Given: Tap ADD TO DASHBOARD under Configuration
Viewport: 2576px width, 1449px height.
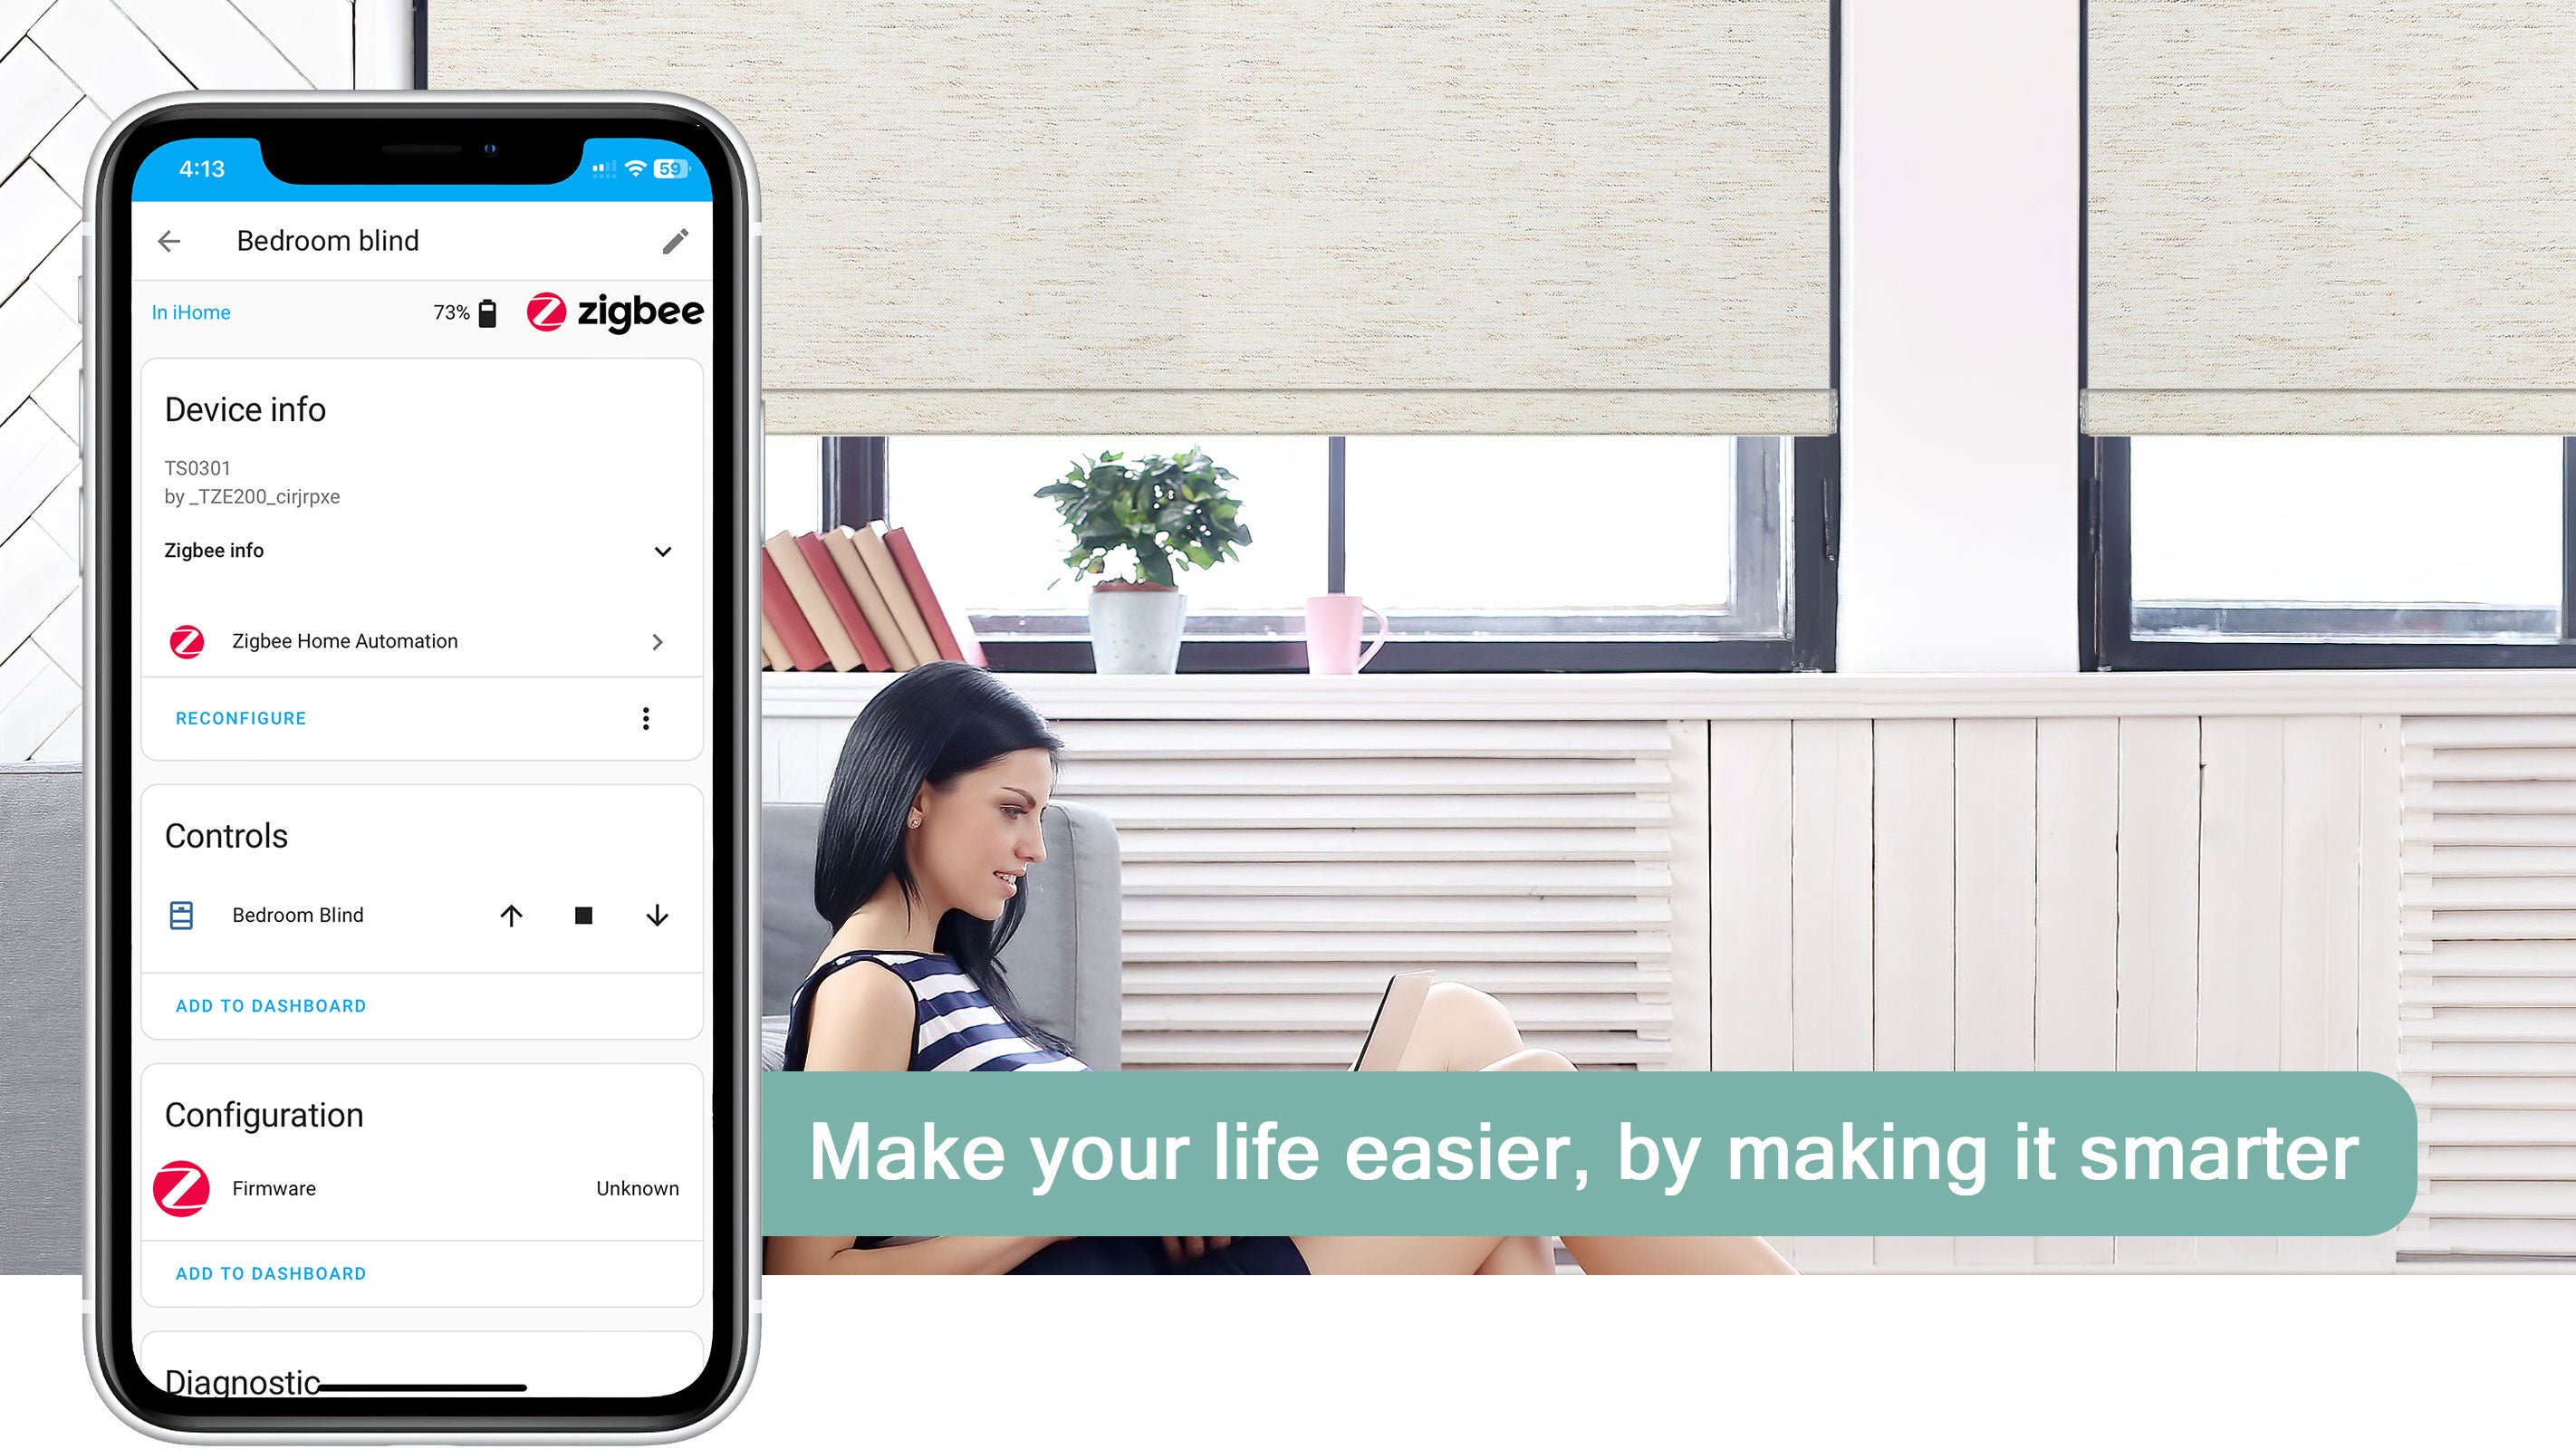Looking at the screenshot, I should tap(271, 1272).
